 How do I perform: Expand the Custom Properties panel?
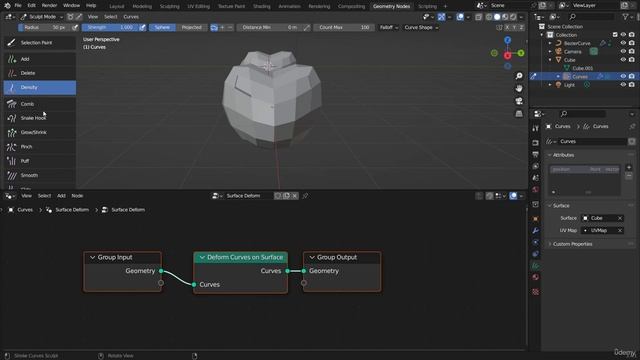click(549, 244)
